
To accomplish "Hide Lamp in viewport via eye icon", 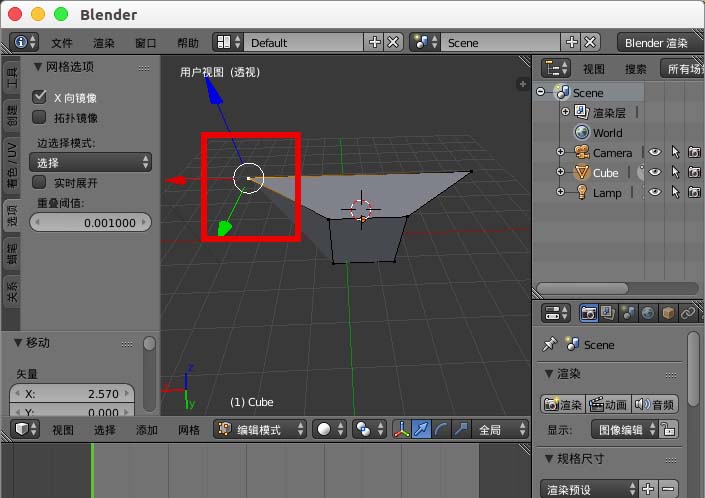I will (x=655, y=192).
